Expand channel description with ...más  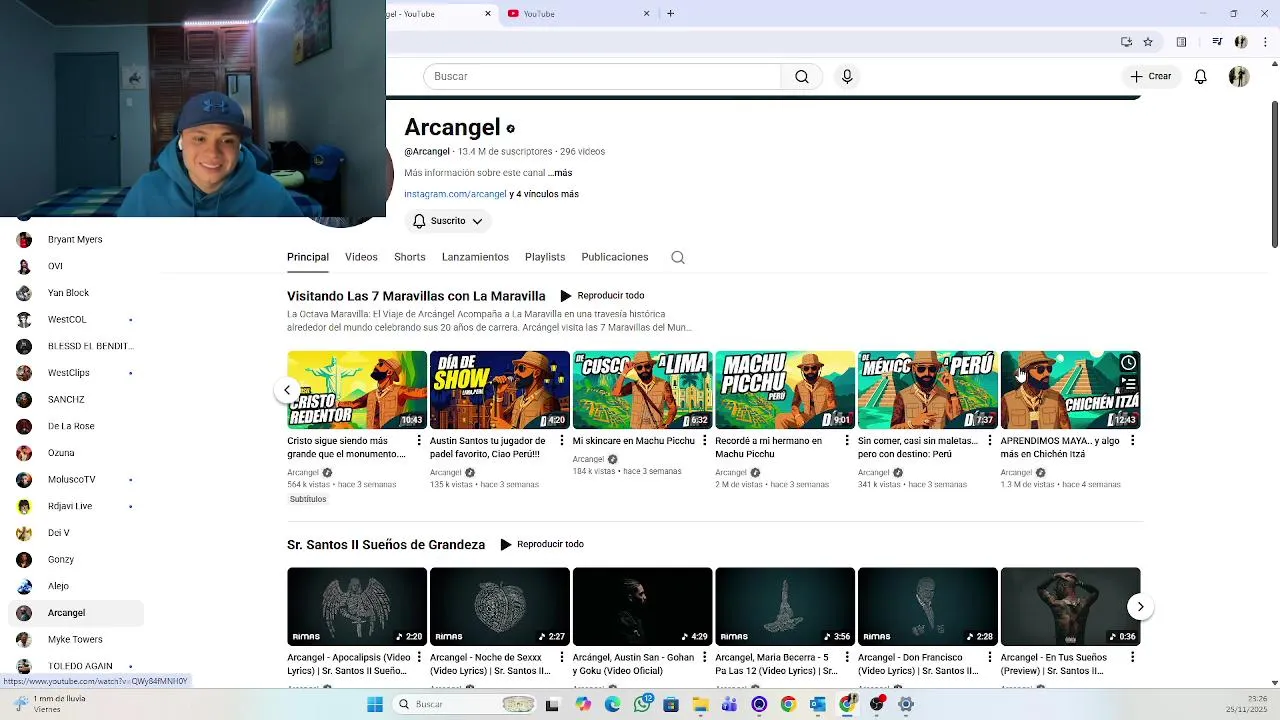[560, 173]
